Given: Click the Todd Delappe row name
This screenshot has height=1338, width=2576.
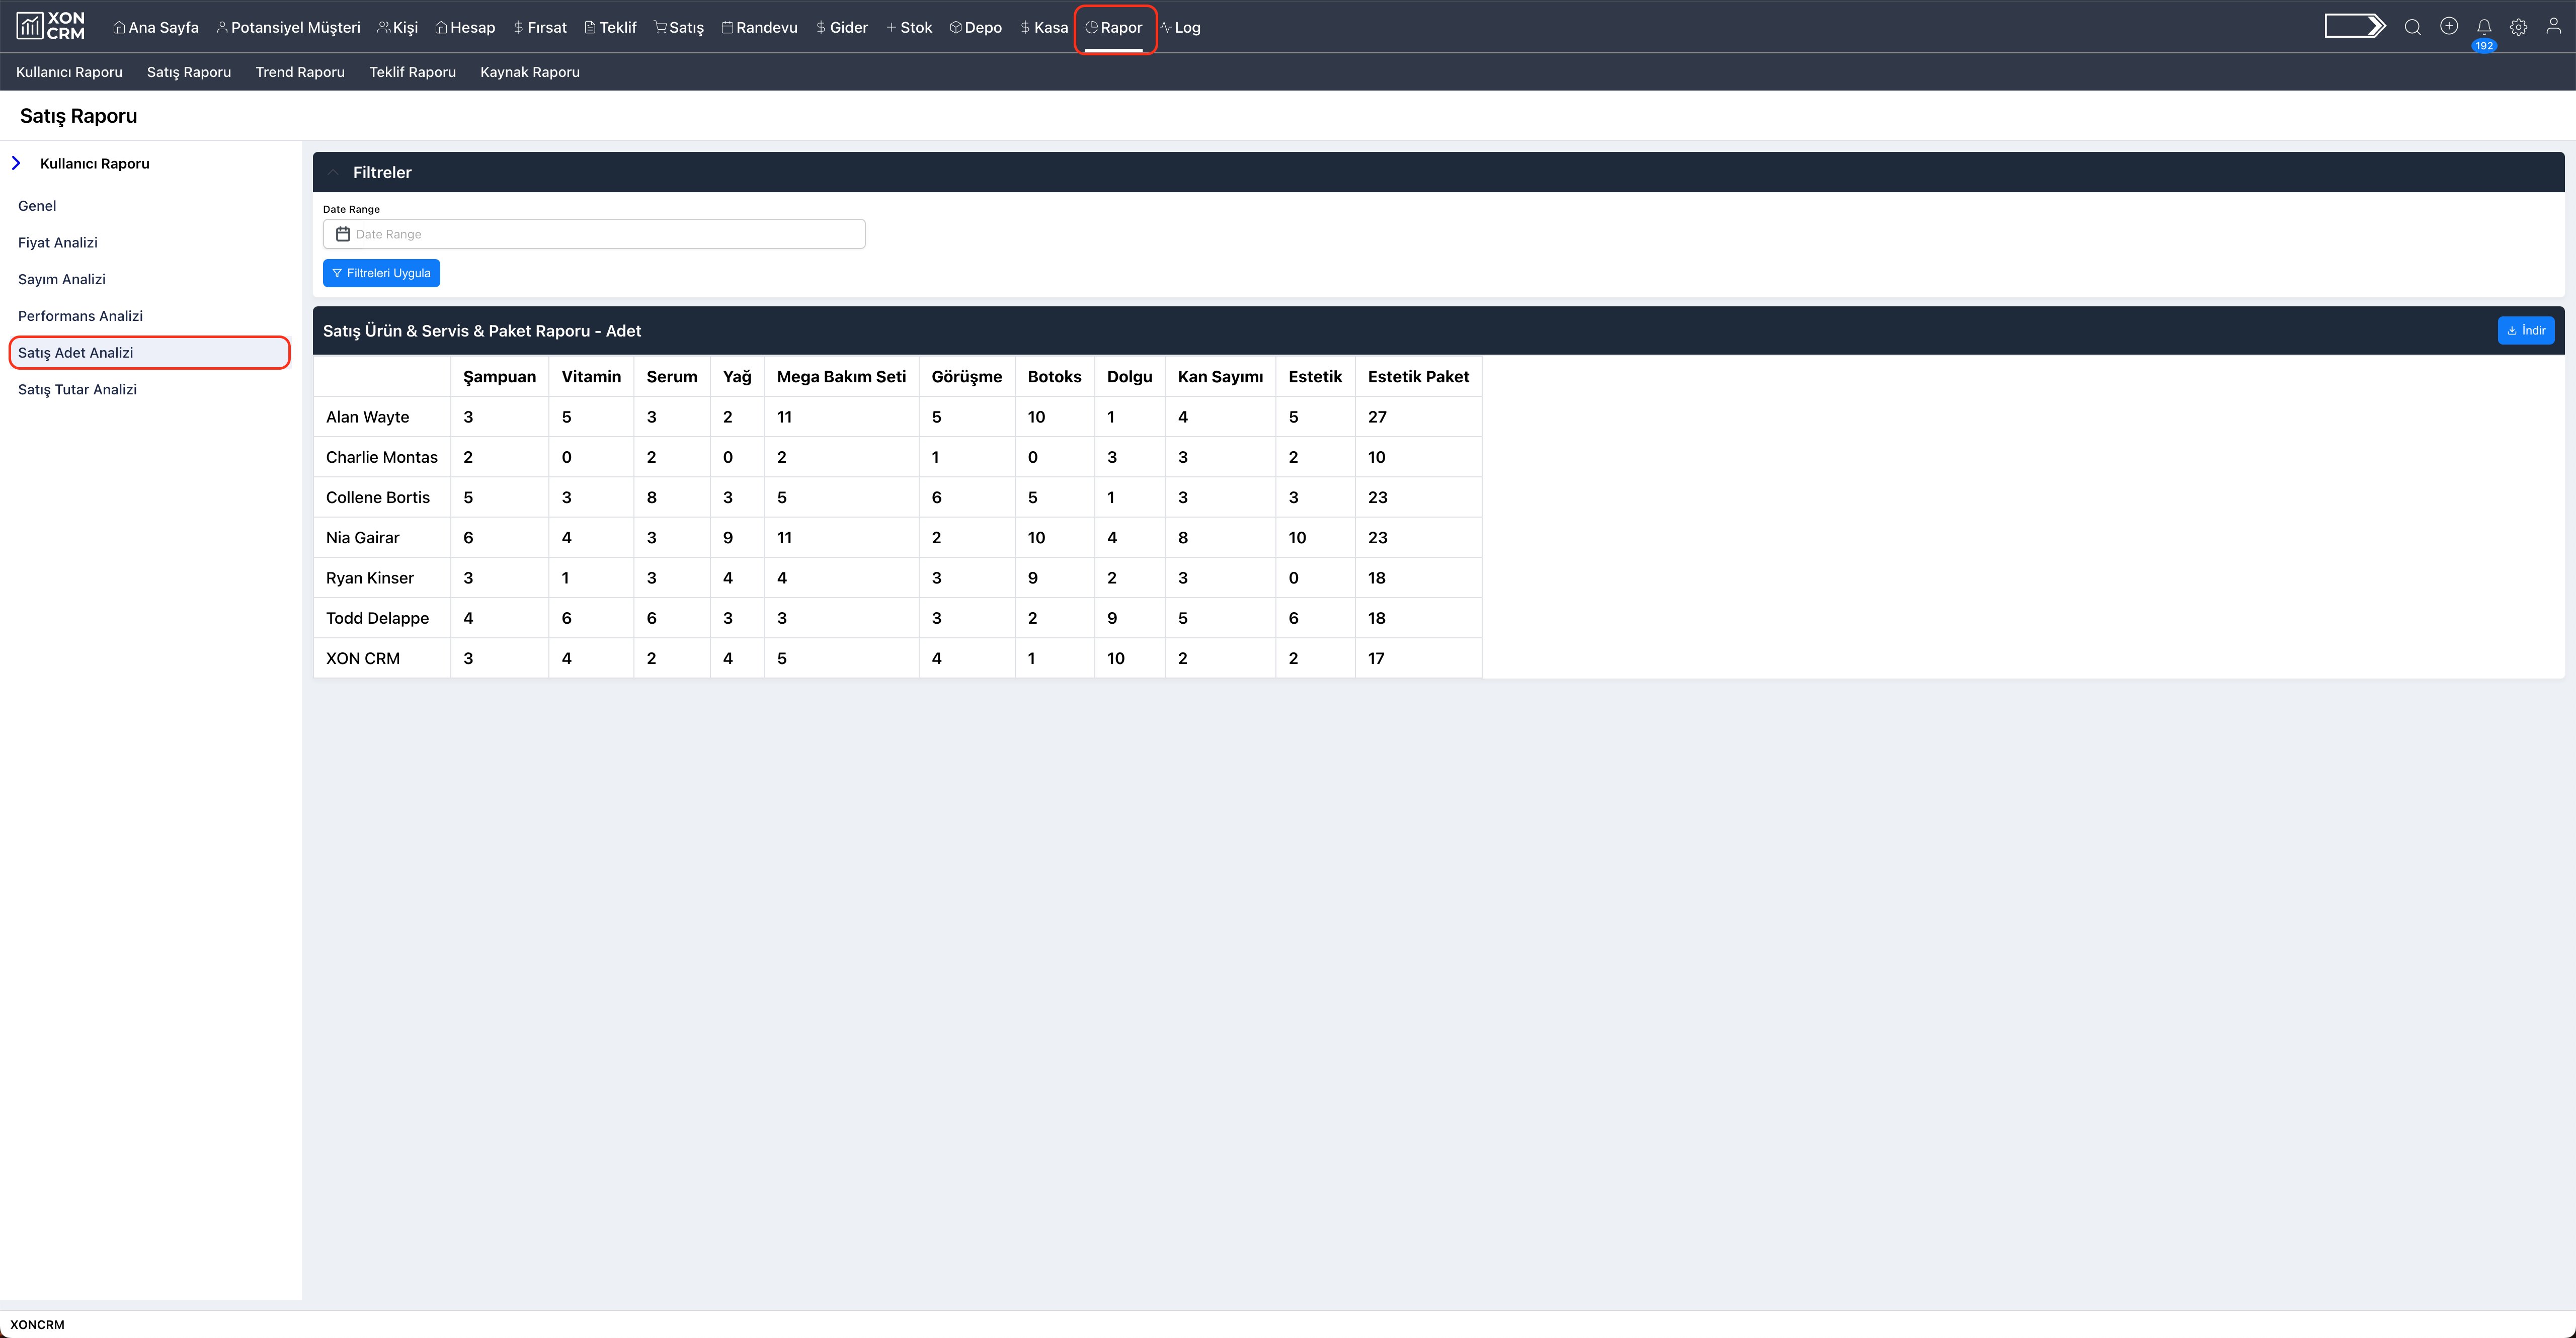Looking at the screenshot, I should [x=377, y=618].
